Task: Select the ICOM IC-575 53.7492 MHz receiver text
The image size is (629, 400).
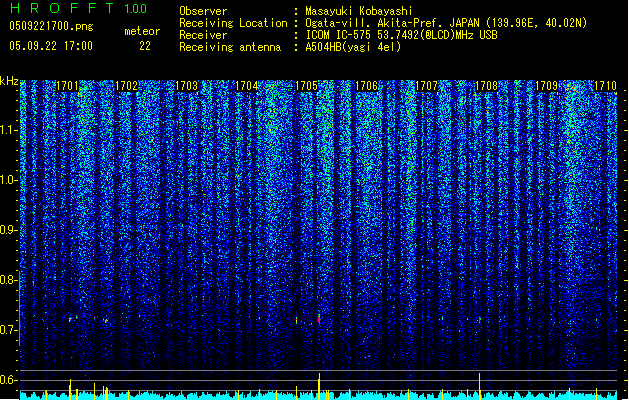Action: (x=401, y=35)
